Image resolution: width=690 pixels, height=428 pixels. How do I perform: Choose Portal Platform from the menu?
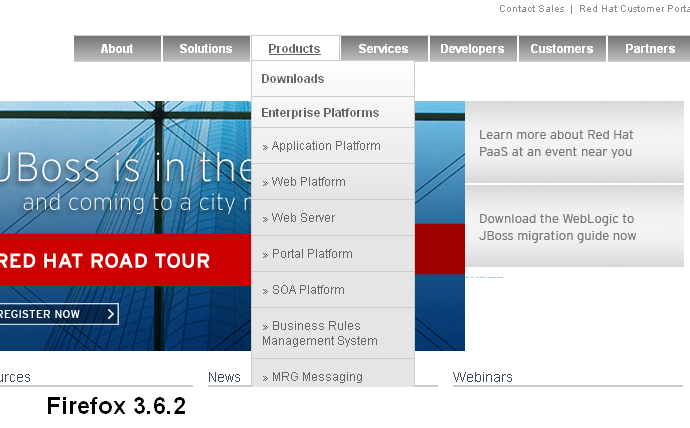[x=333, y=254]
